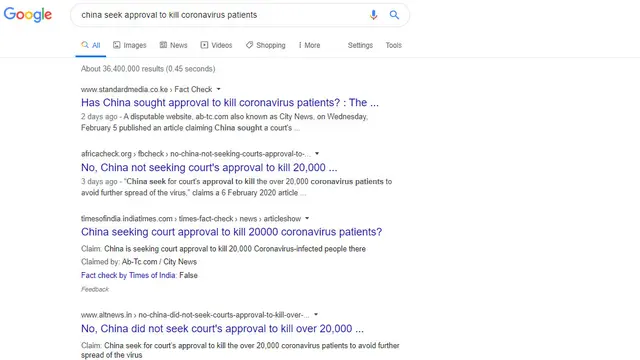Image resolution: width=640 pixels, height=360 pixels.
Task: Click the voice search microphone icon
Action: (373, 15)
